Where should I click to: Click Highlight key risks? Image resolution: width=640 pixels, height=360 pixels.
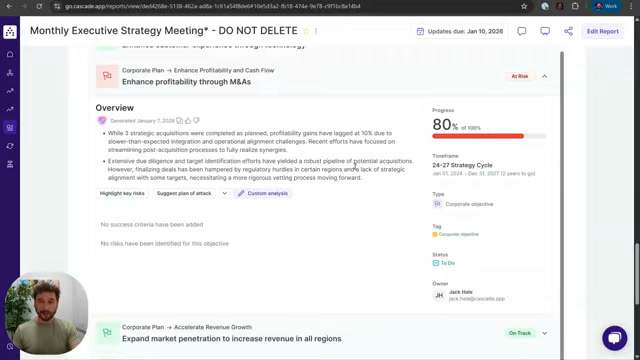tap(122, 193)
